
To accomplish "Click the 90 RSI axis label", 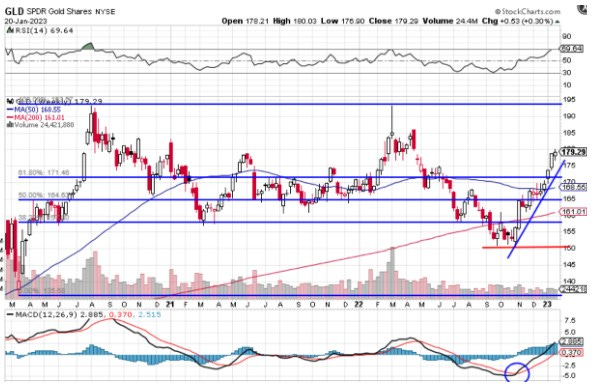I will pyautogui.click(x=567, y=36).
